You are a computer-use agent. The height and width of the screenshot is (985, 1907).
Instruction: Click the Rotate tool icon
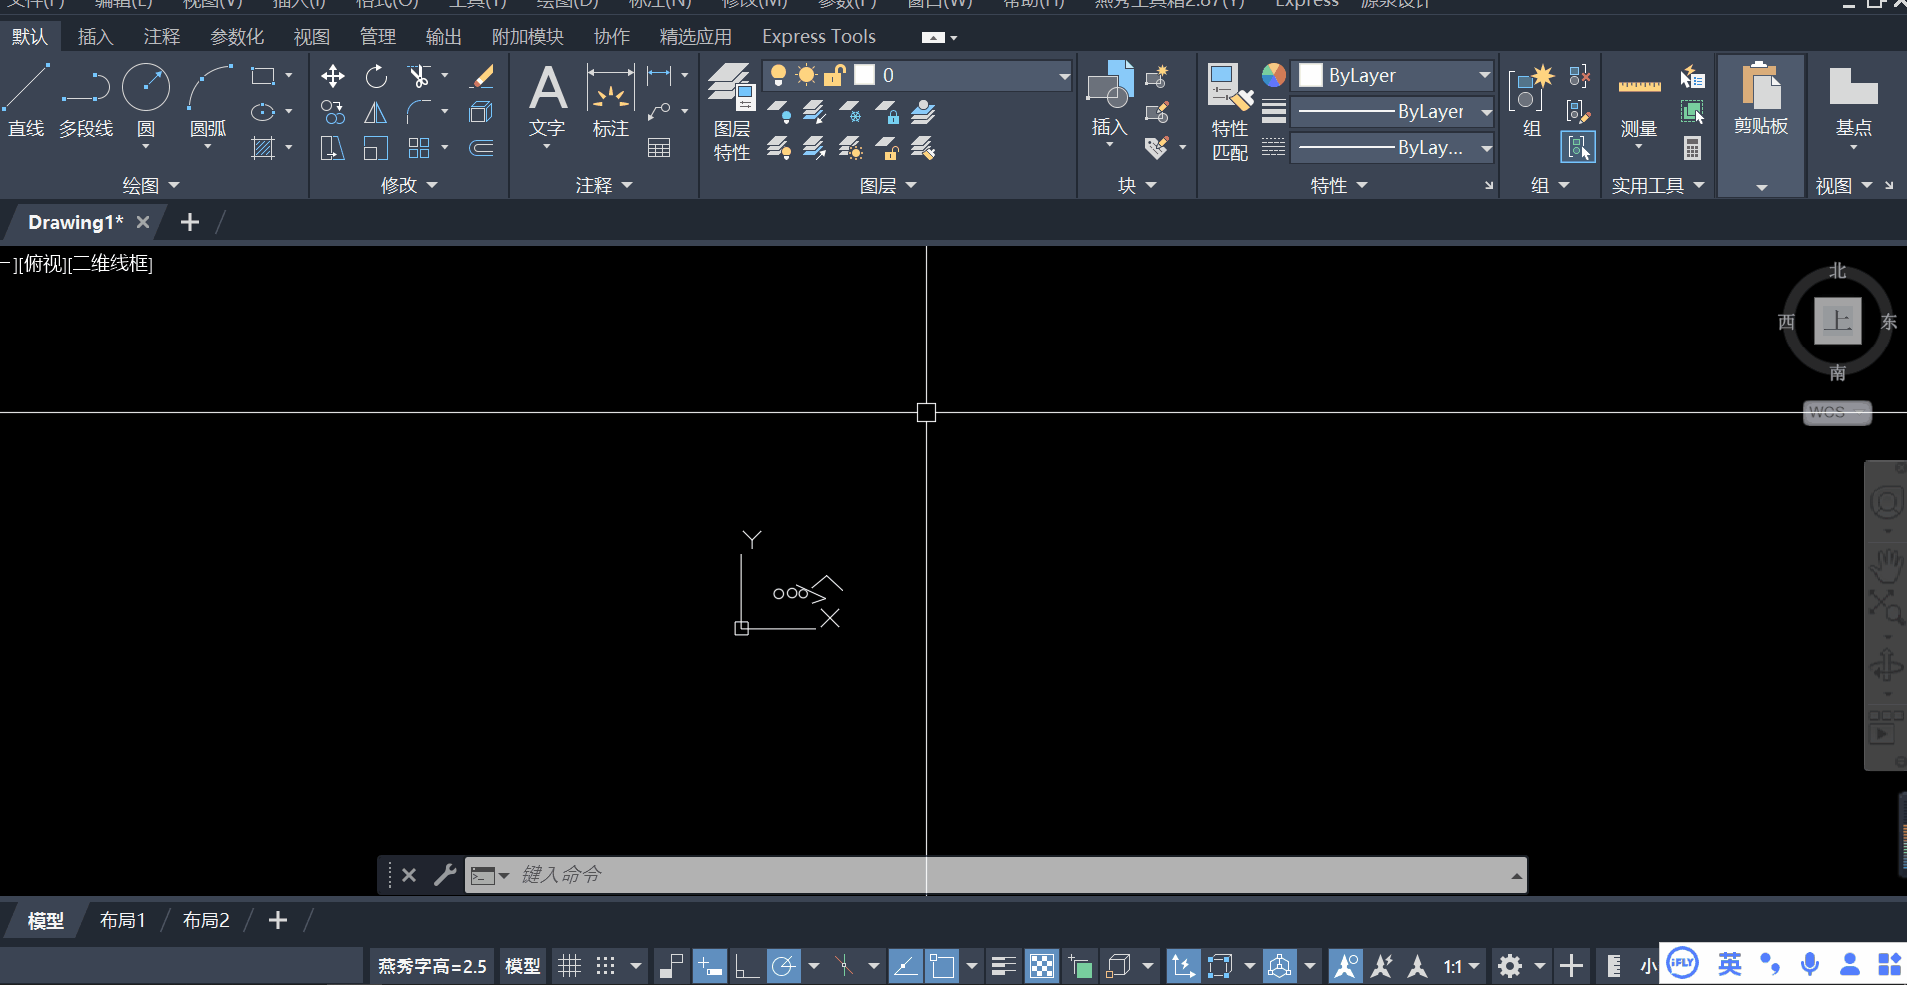tap(376, 76)
